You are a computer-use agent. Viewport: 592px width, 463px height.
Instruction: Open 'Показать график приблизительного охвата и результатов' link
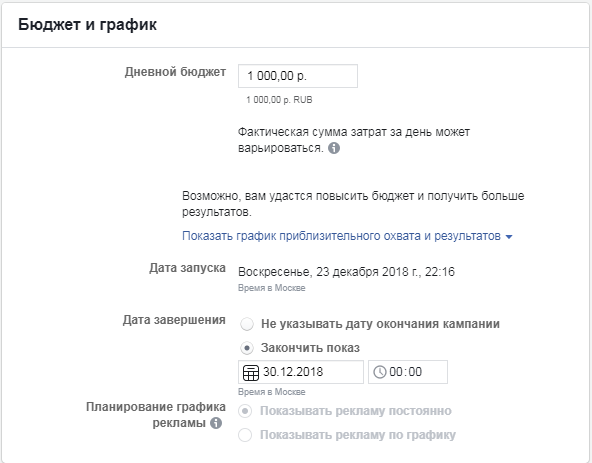pyautogui.click(x=341, y=236)
